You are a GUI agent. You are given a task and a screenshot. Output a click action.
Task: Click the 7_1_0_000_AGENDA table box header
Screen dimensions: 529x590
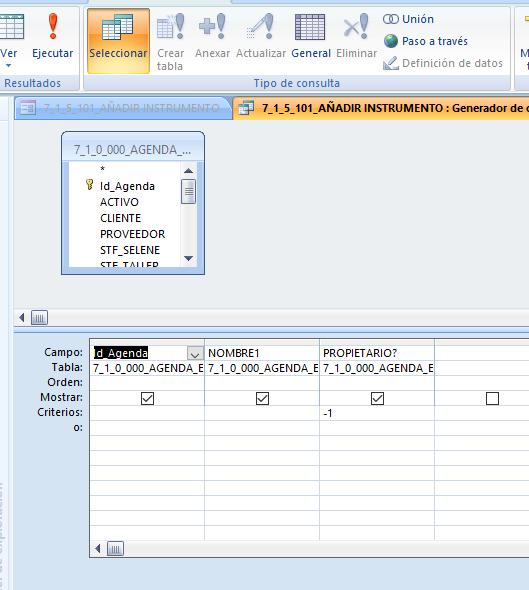pyautogui.click(x=133, y=150)
